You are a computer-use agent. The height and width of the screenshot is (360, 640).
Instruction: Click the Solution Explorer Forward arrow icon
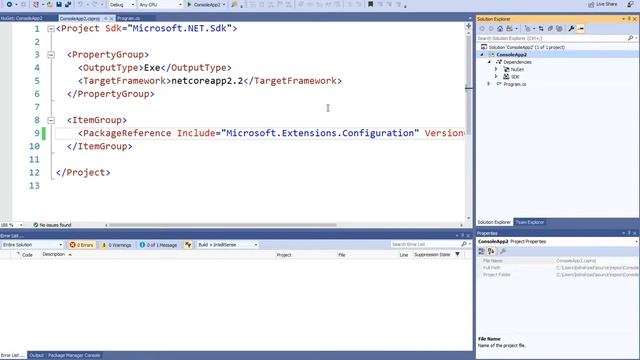click(491, 29)
